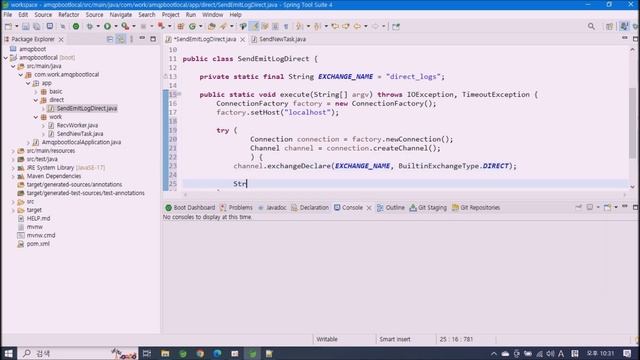Click the Writable status bar entry

[x=327, y=339]
